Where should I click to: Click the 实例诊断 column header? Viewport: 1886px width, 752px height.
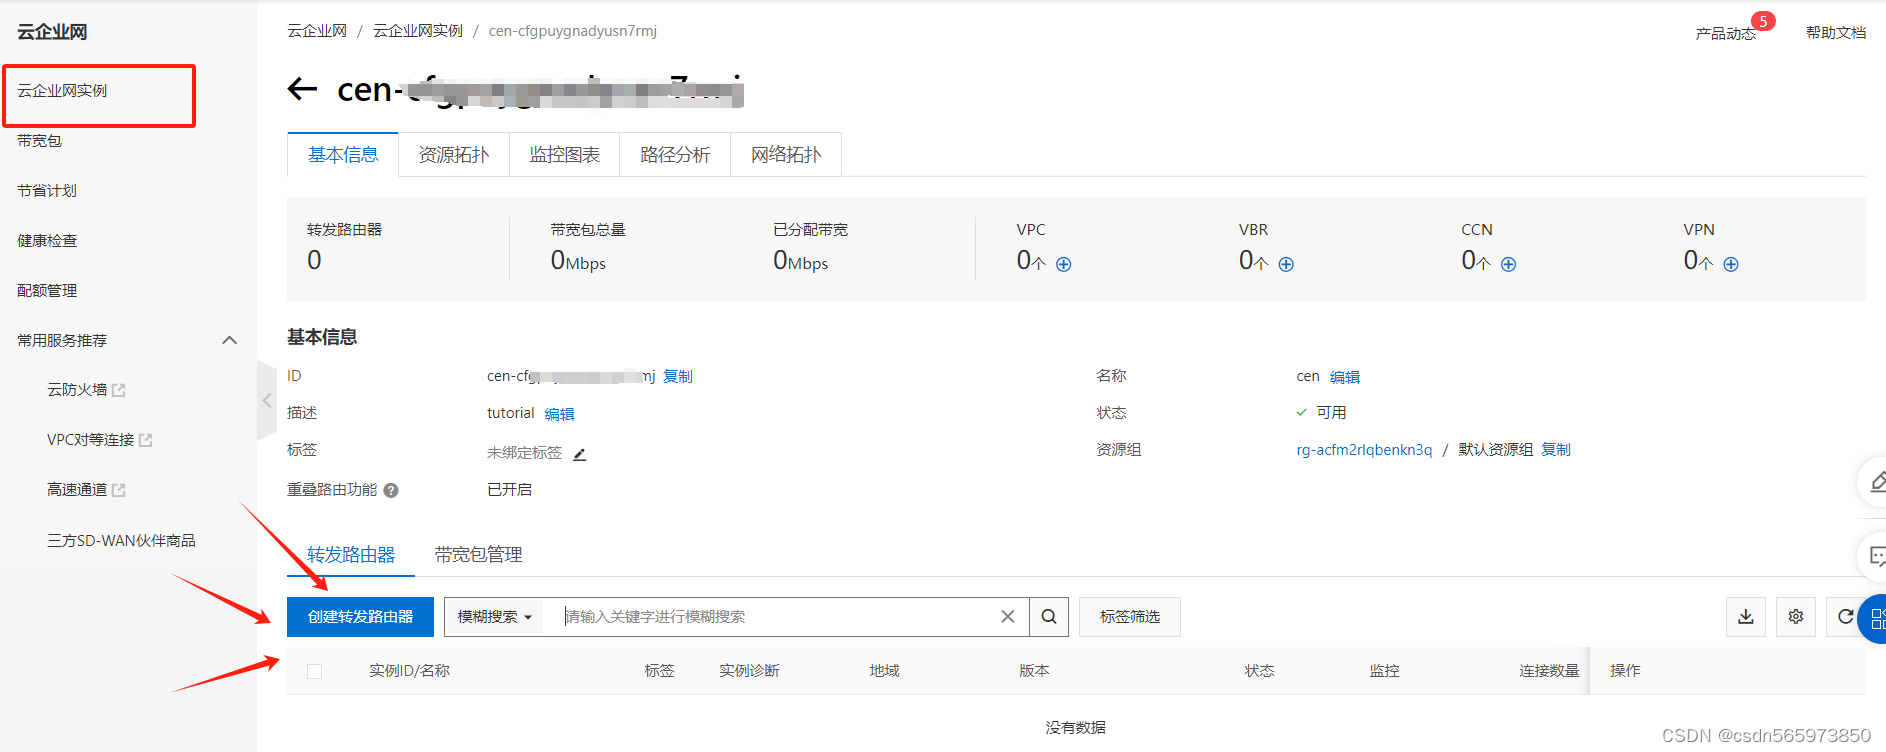pos(749,671)
